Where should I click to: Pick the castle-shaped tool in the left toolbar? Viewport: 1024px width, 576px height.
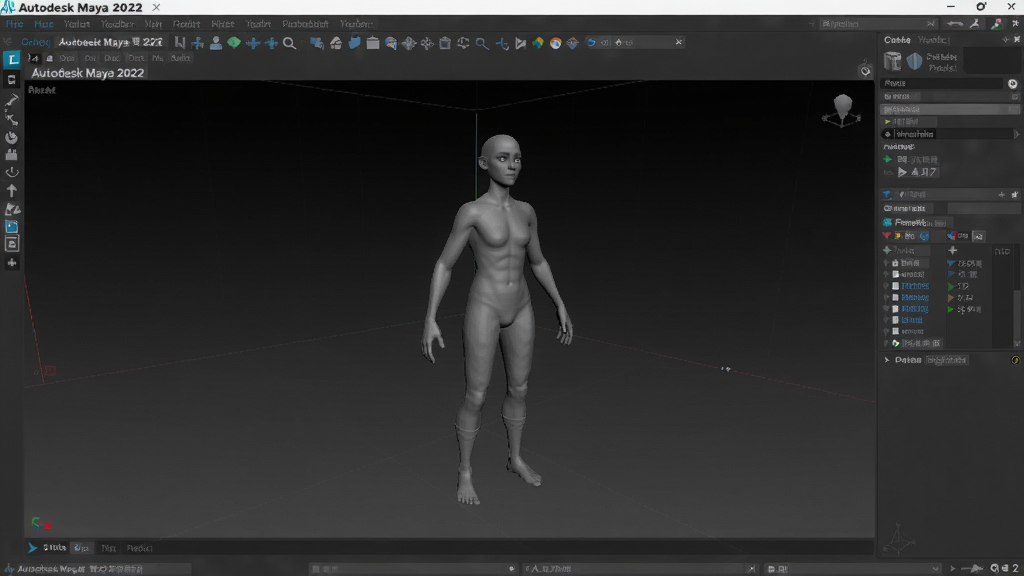(12, 155)
